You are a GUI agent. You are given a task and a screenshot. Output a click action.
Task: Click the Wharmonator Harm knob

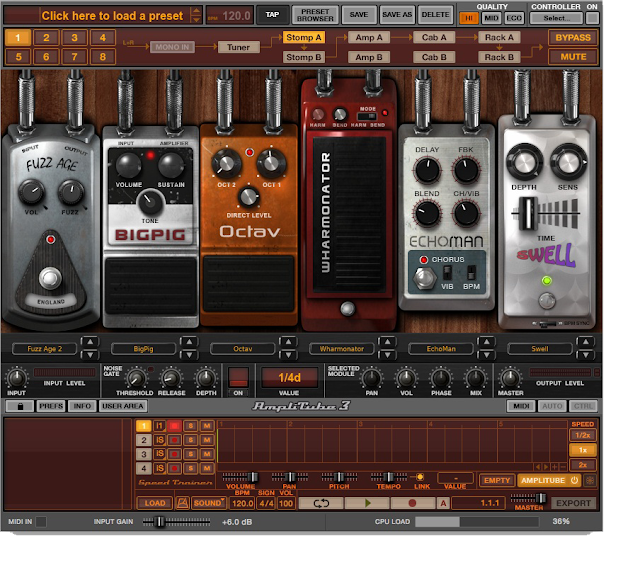(x=318, y=114)
